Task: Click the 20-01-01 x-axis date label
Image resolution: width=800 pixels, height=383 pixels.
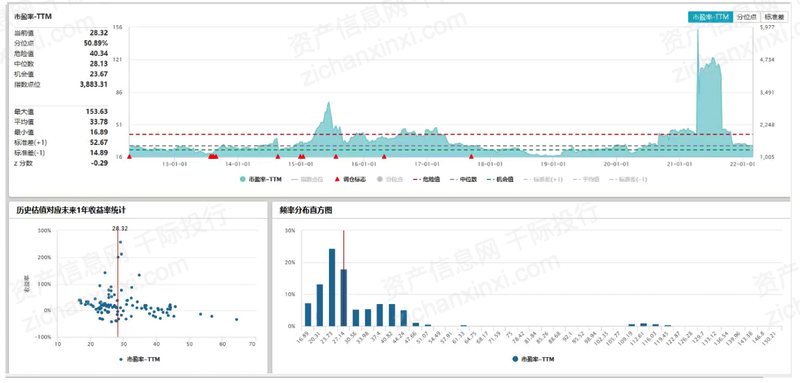Action: click(x=616, y=164)
